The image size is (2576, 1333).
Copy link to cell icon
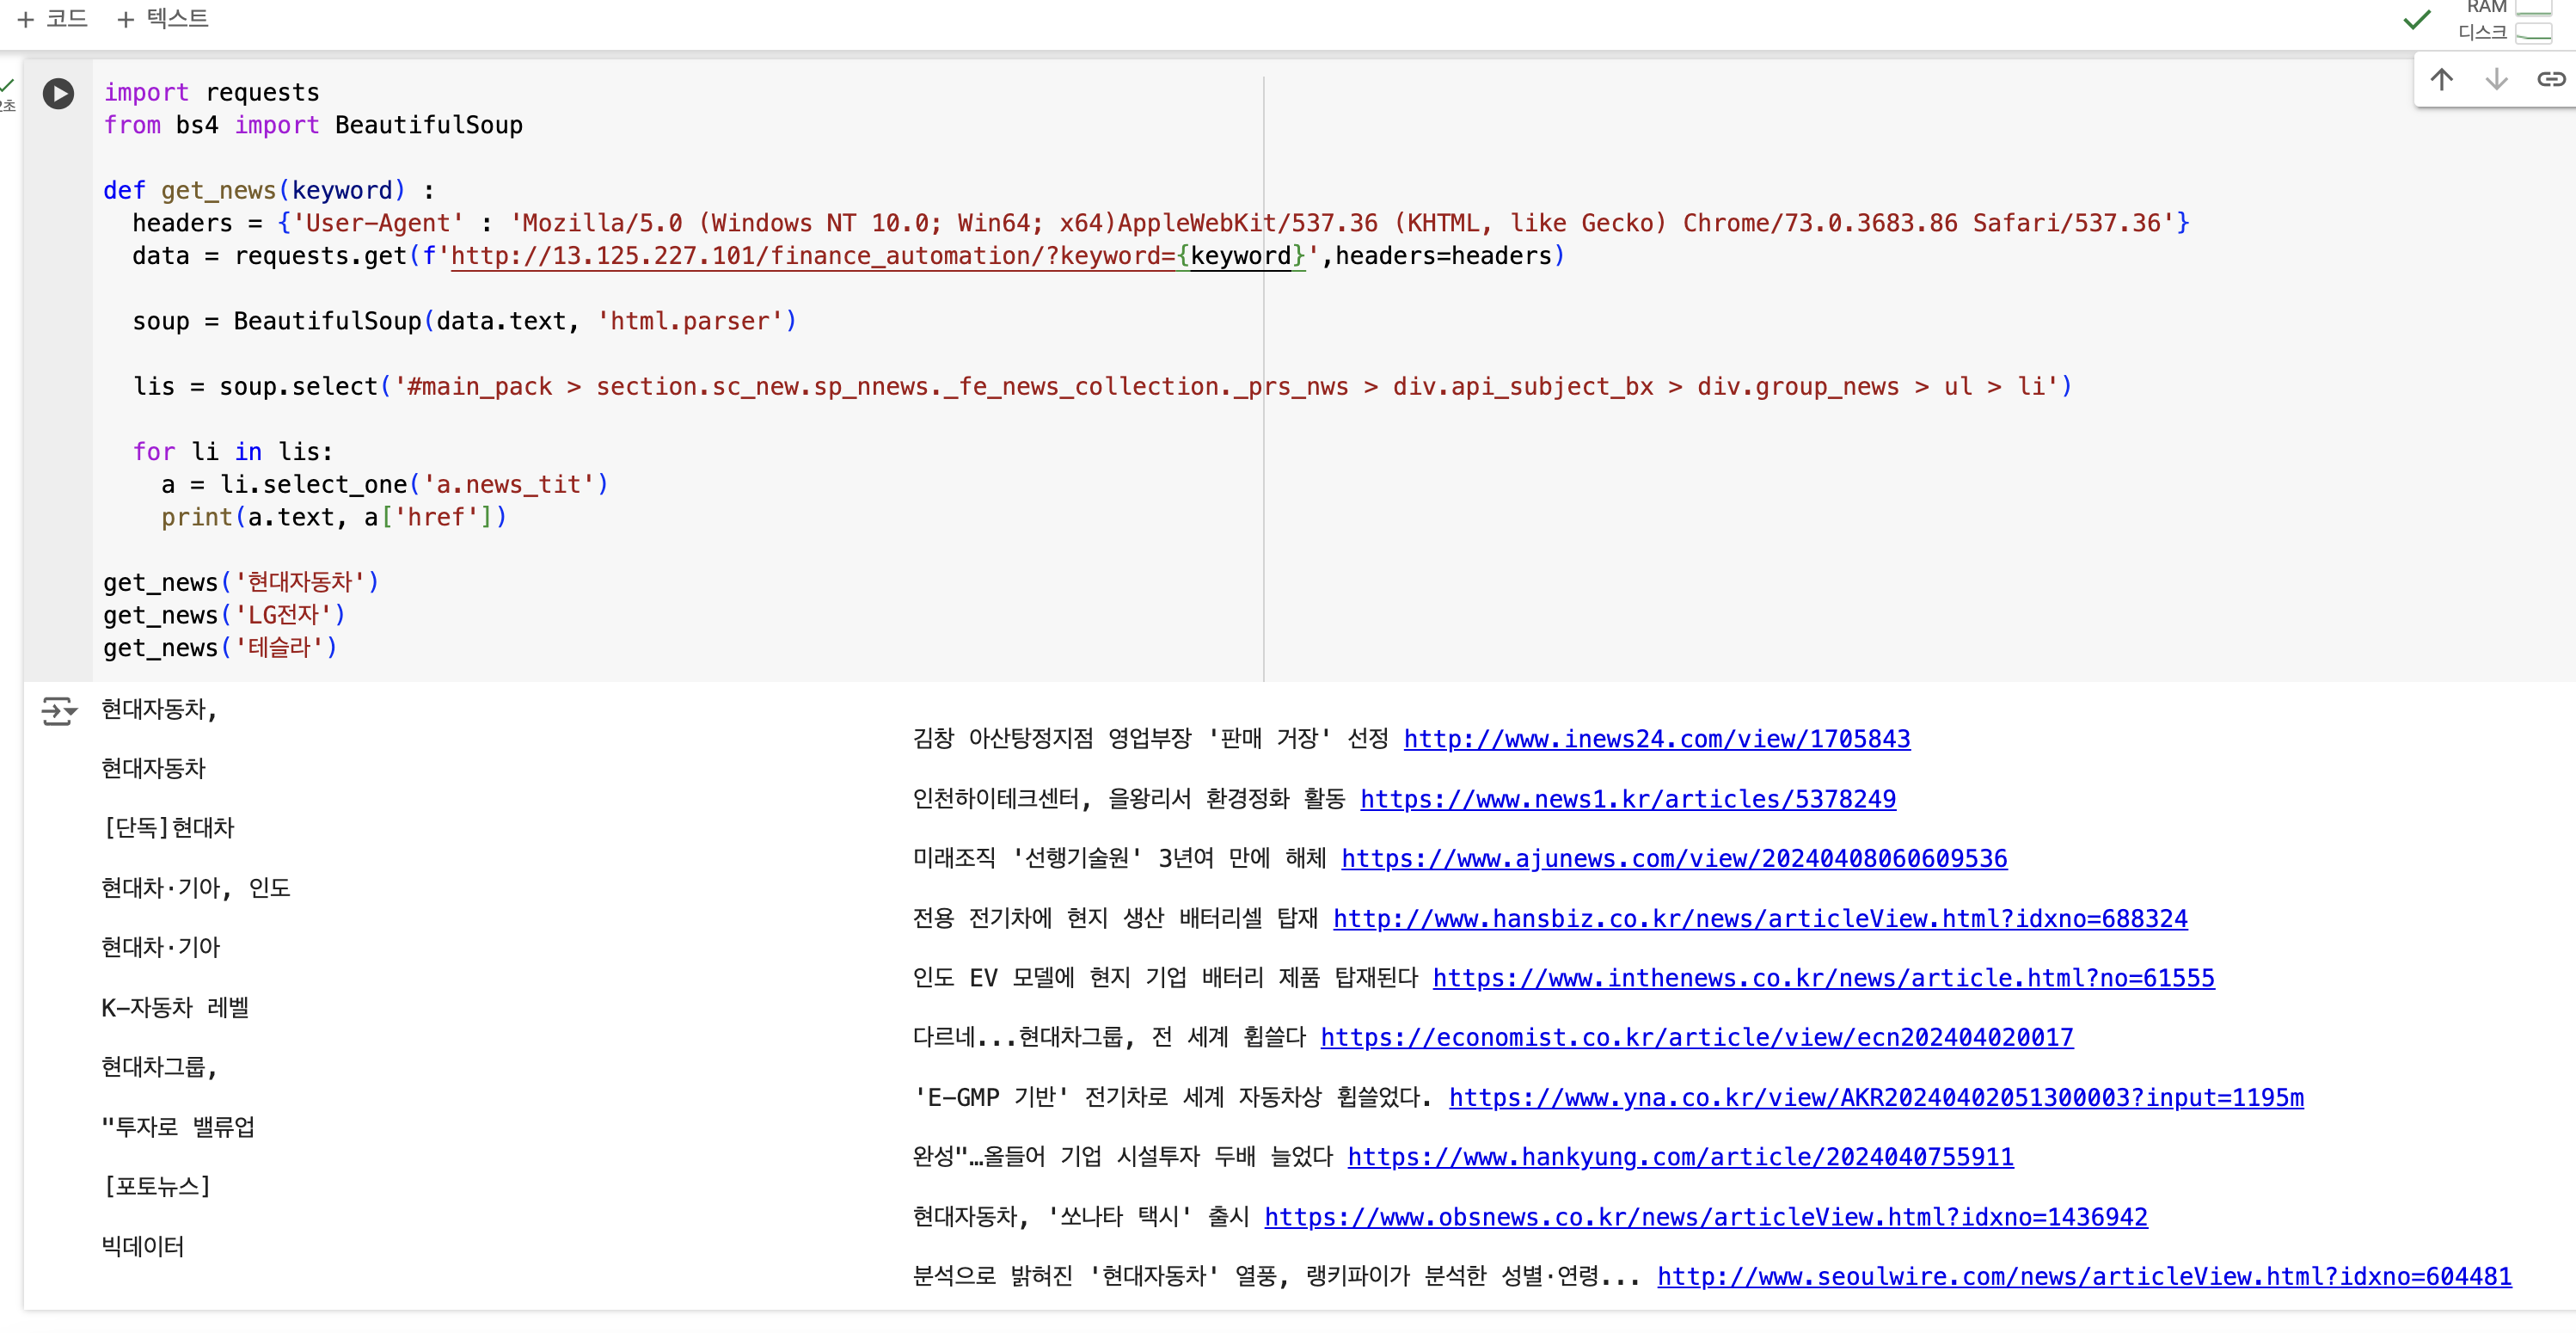[2550, 79]
